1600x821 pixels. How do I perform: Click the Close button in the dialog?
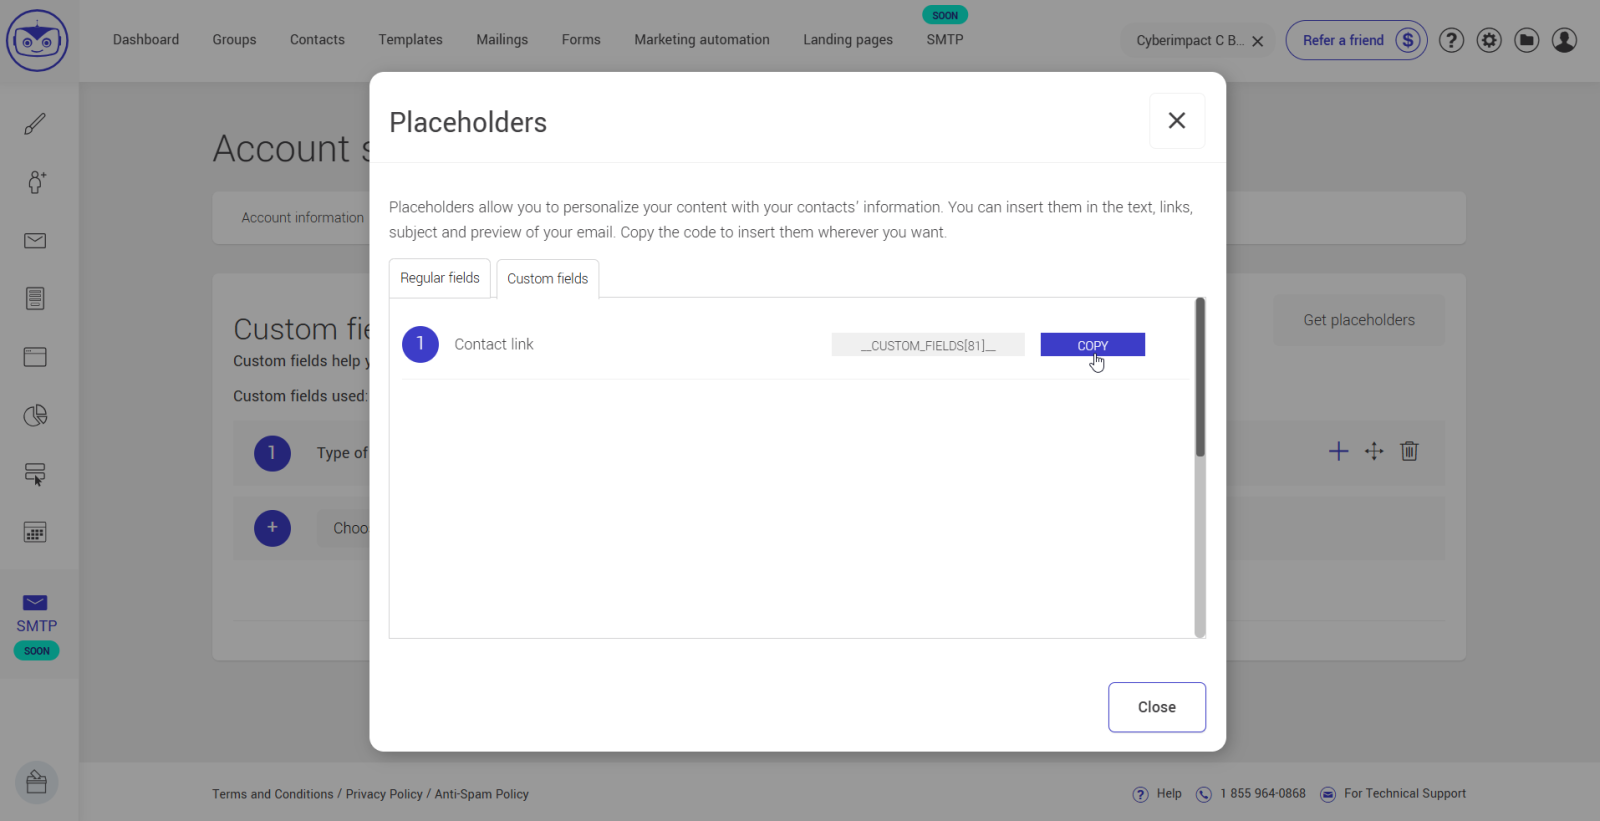1157,707
